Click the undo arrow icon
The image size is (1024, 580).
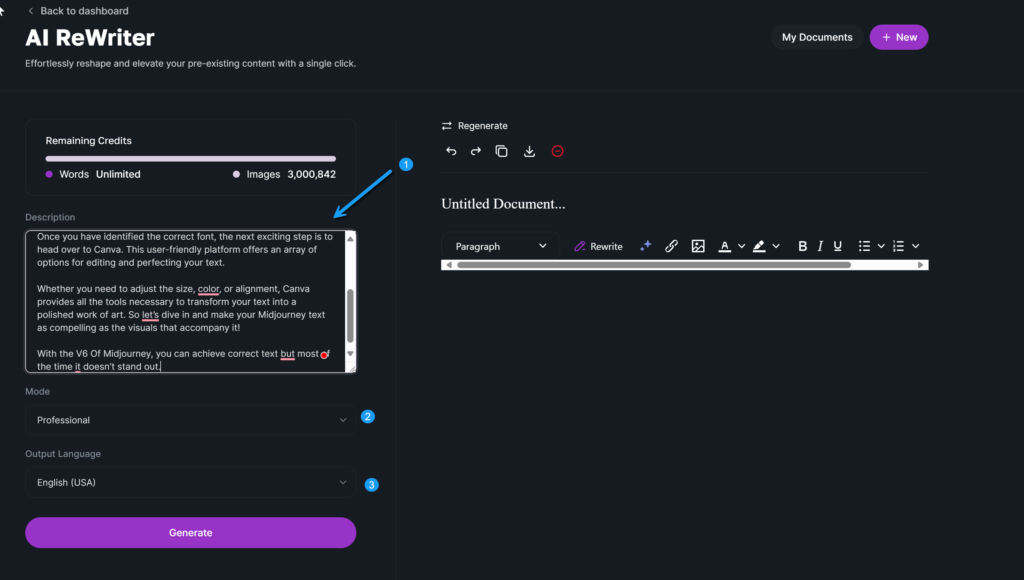[x=451, y=151]
